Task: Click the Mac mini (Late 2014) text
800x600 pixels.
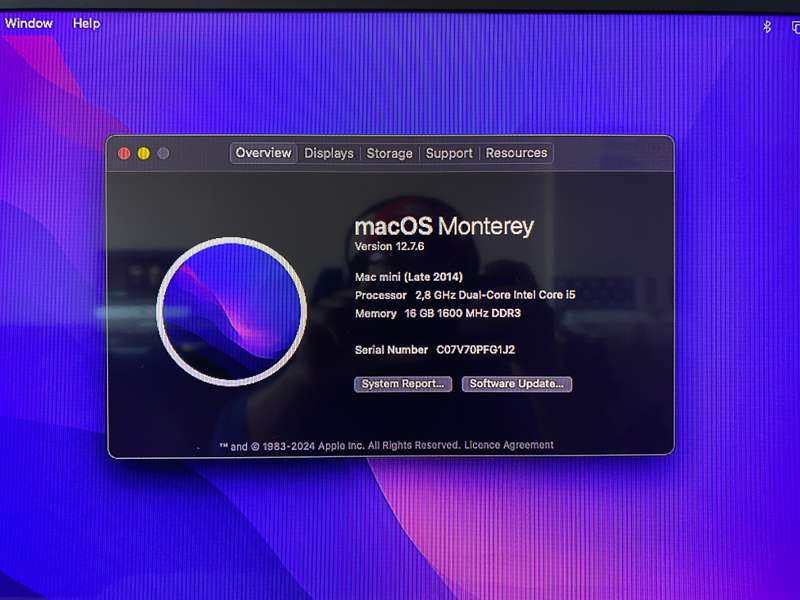Action: pyautogui.click(x=409, y=277)
